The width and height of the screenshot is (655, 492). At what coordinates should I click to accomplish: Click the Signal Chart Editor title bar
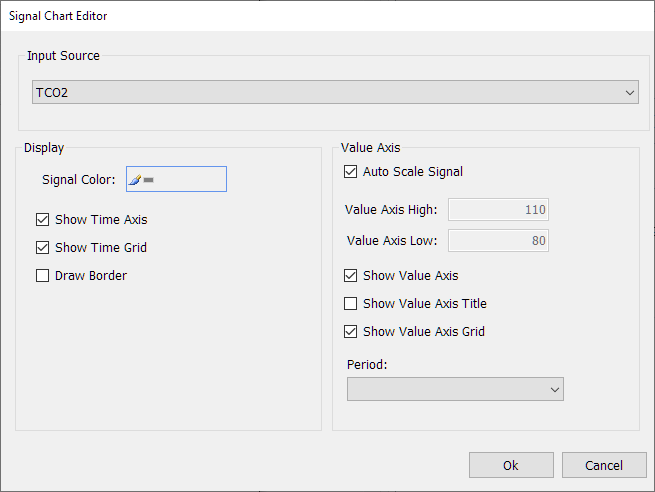click(328, 16)
